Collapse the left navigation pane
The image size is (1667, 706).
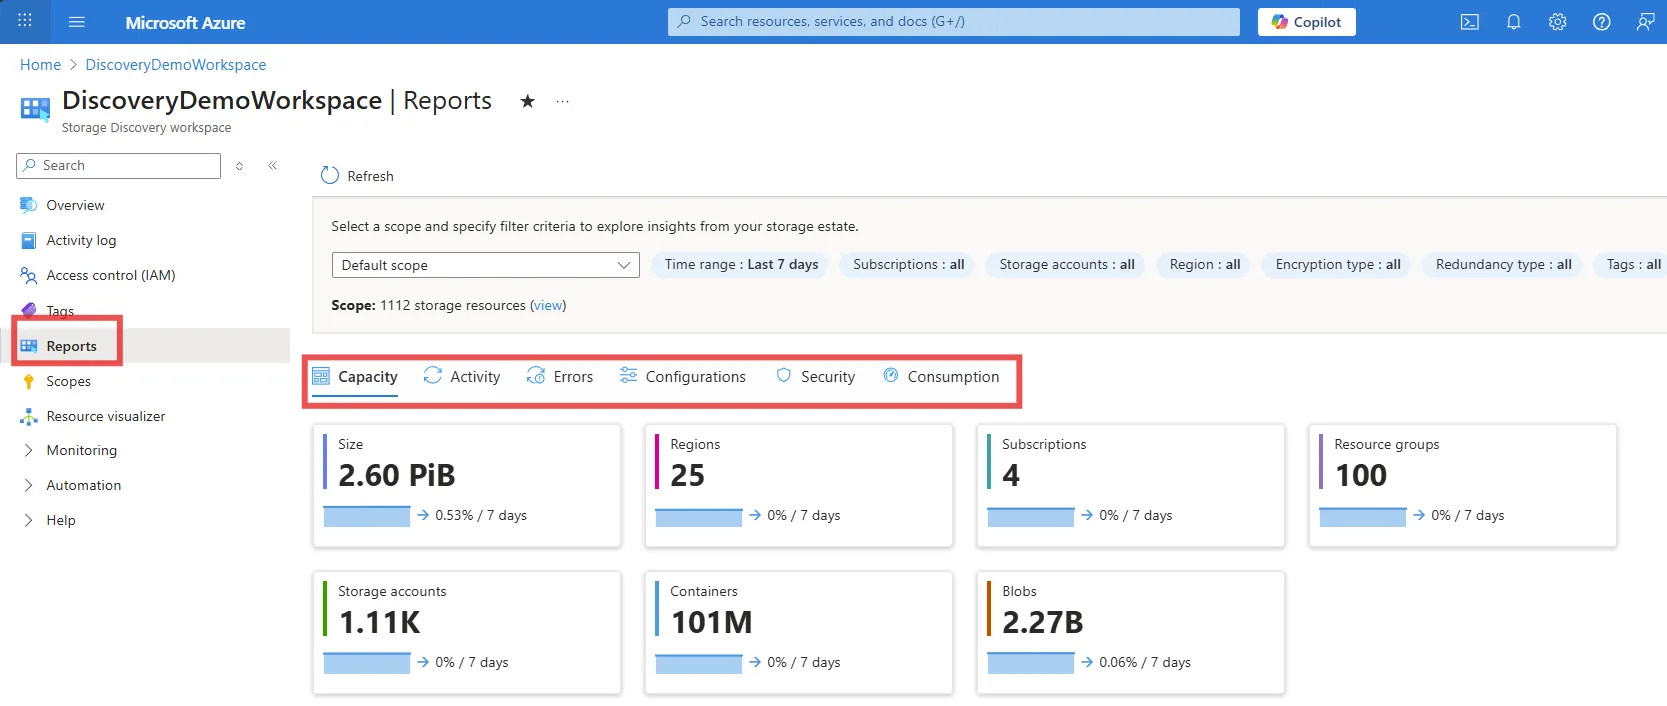(272, 166)
